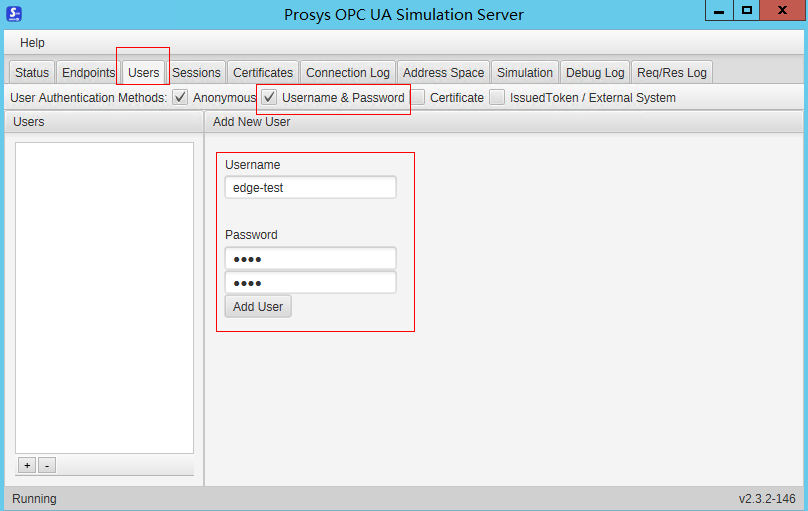Minimize the Simulation Server window

click(719, 10)
